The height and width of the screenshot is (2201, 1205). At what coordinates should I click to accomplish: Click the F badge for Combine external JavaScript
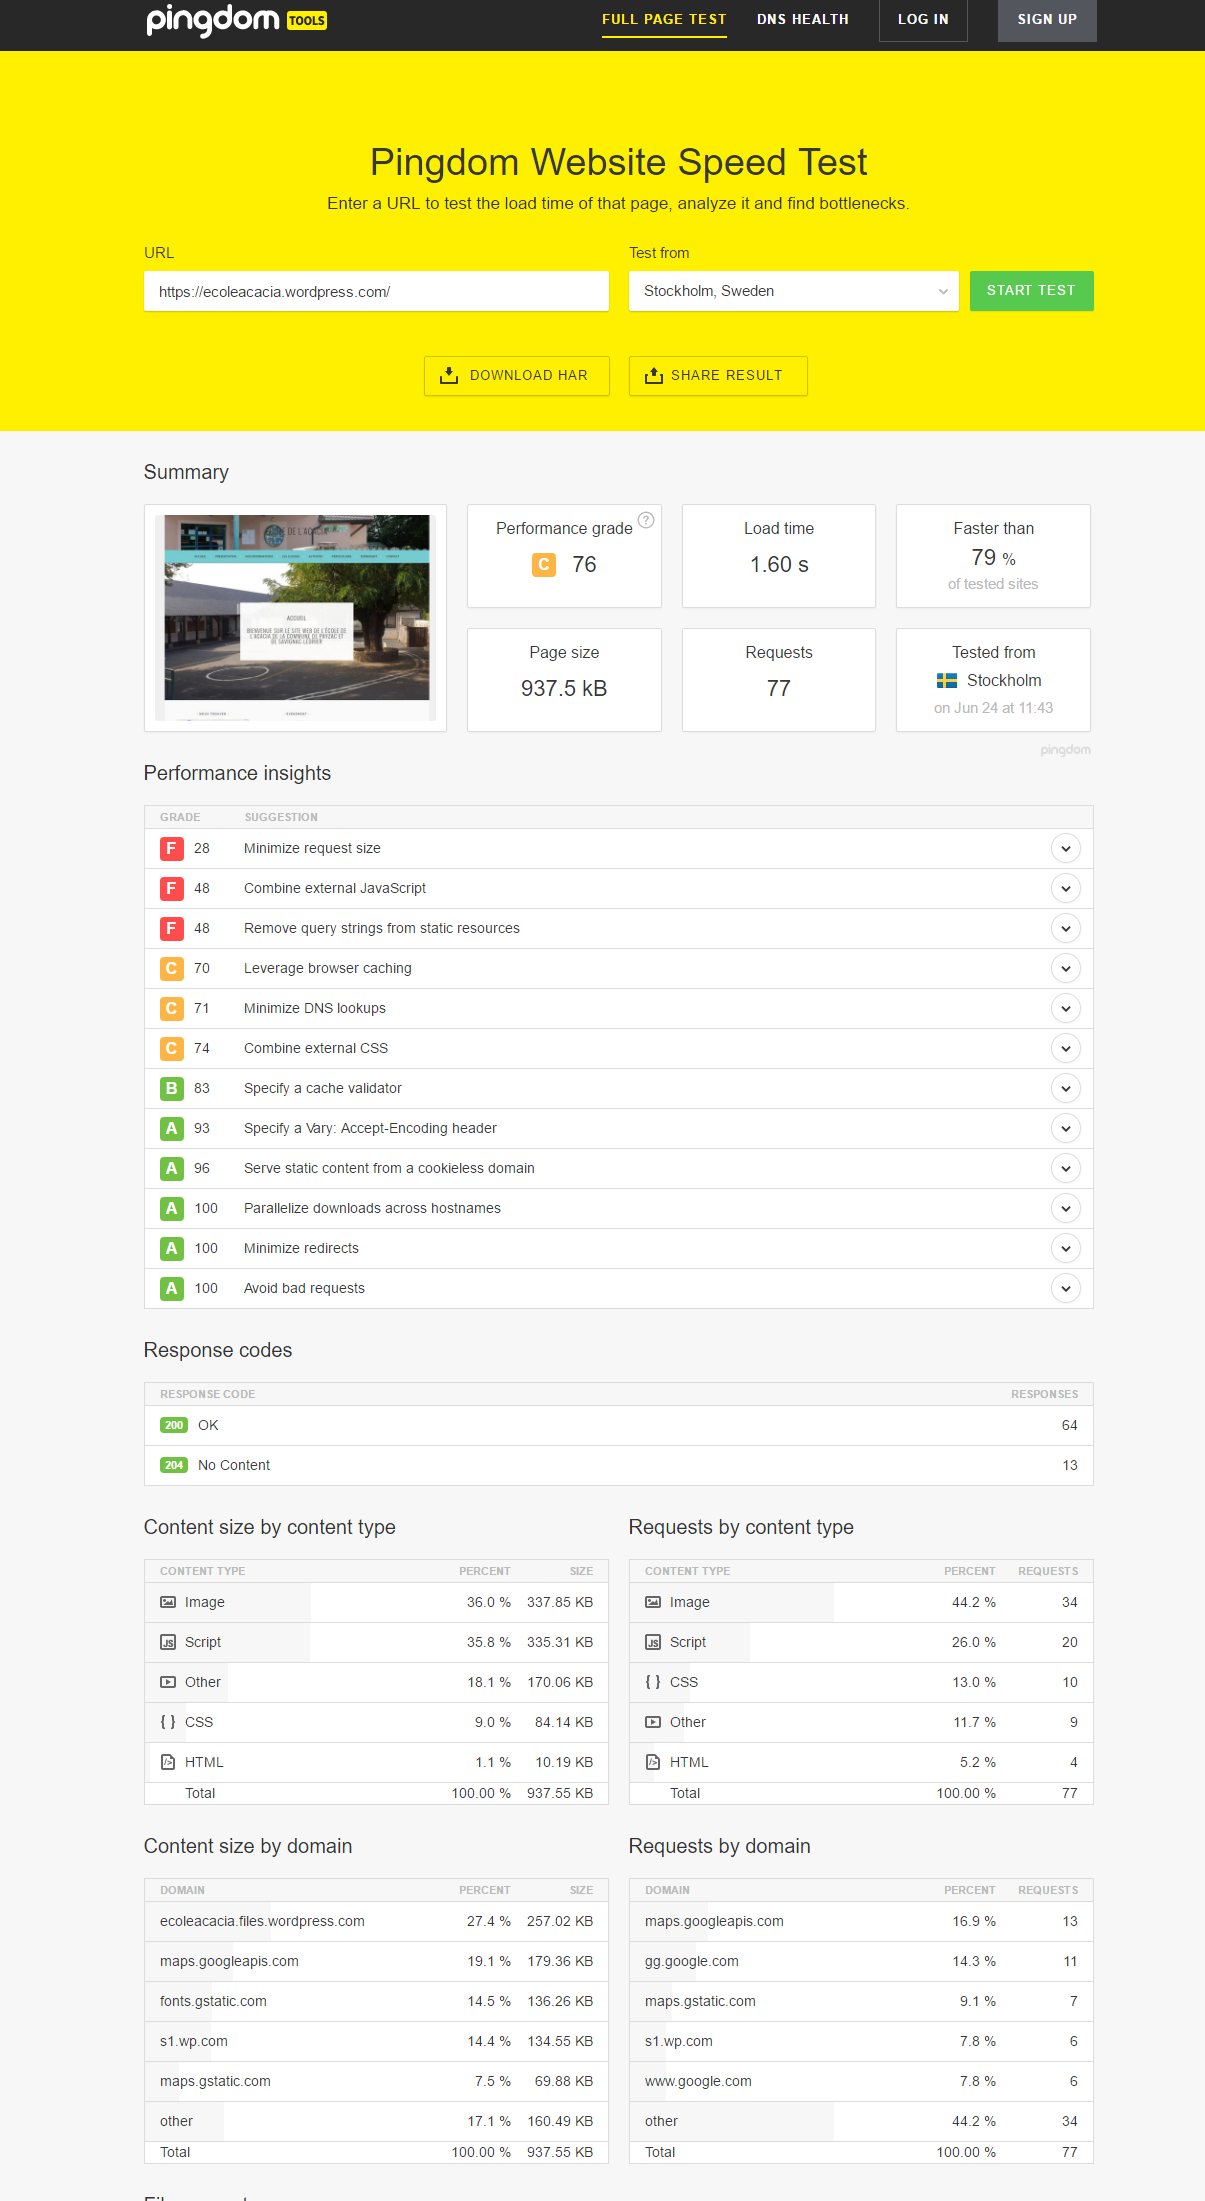pos(171,888)
